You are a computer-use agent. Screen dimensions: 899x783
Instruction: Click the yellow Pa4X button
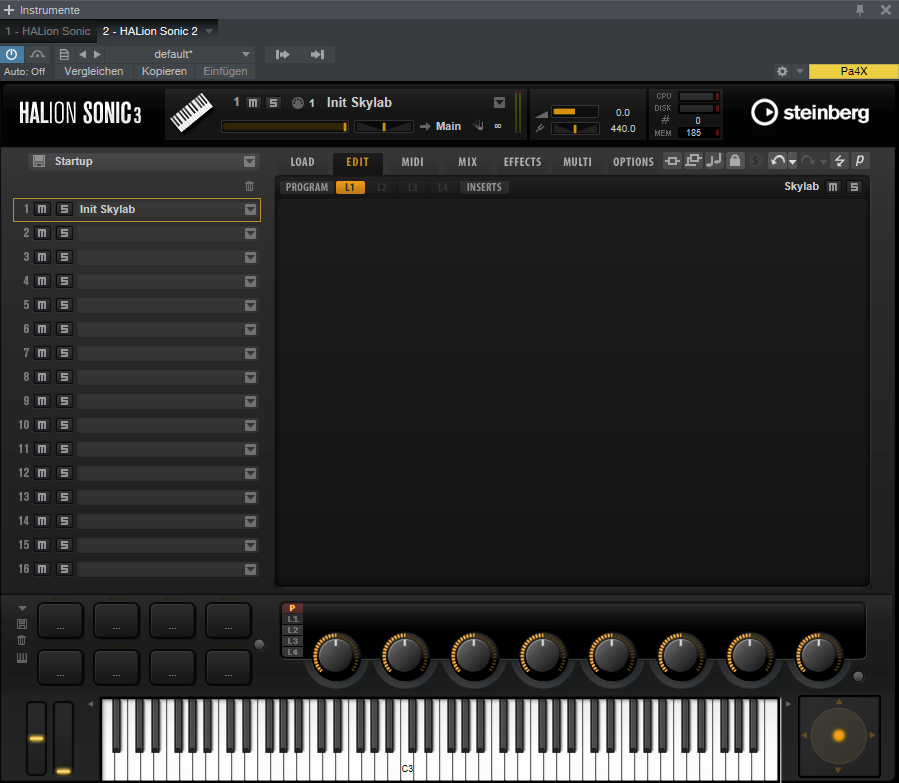point(853,71)
